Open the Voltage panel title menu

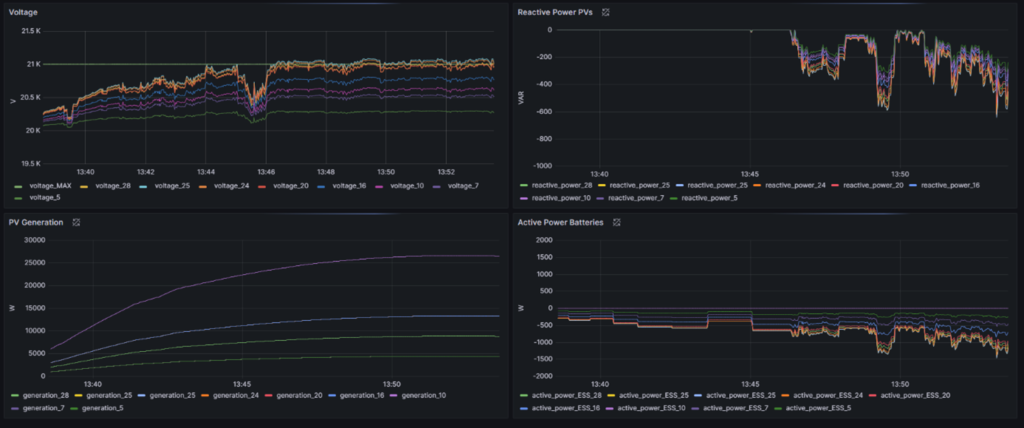click(24, 12)
